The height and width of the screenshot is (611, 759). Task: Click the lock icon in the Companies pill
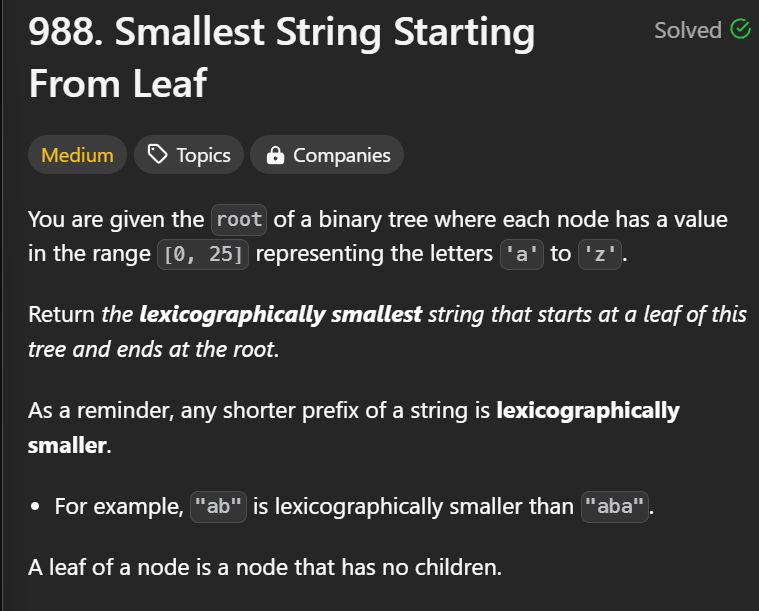tap(275, 155)
